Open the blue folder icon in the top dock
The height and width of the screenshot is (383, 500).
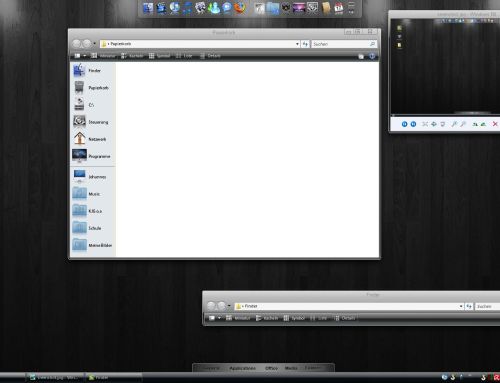pyautogui.click(x=272, y=8)
